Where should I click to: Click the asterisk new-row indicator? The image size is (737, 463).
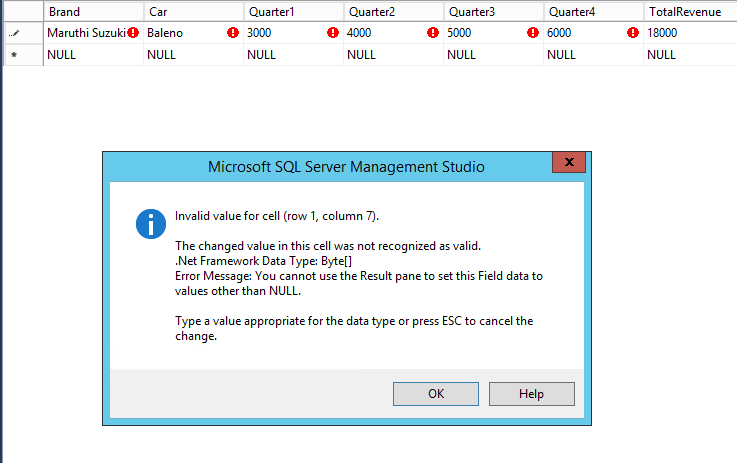[x=14, y=55]
